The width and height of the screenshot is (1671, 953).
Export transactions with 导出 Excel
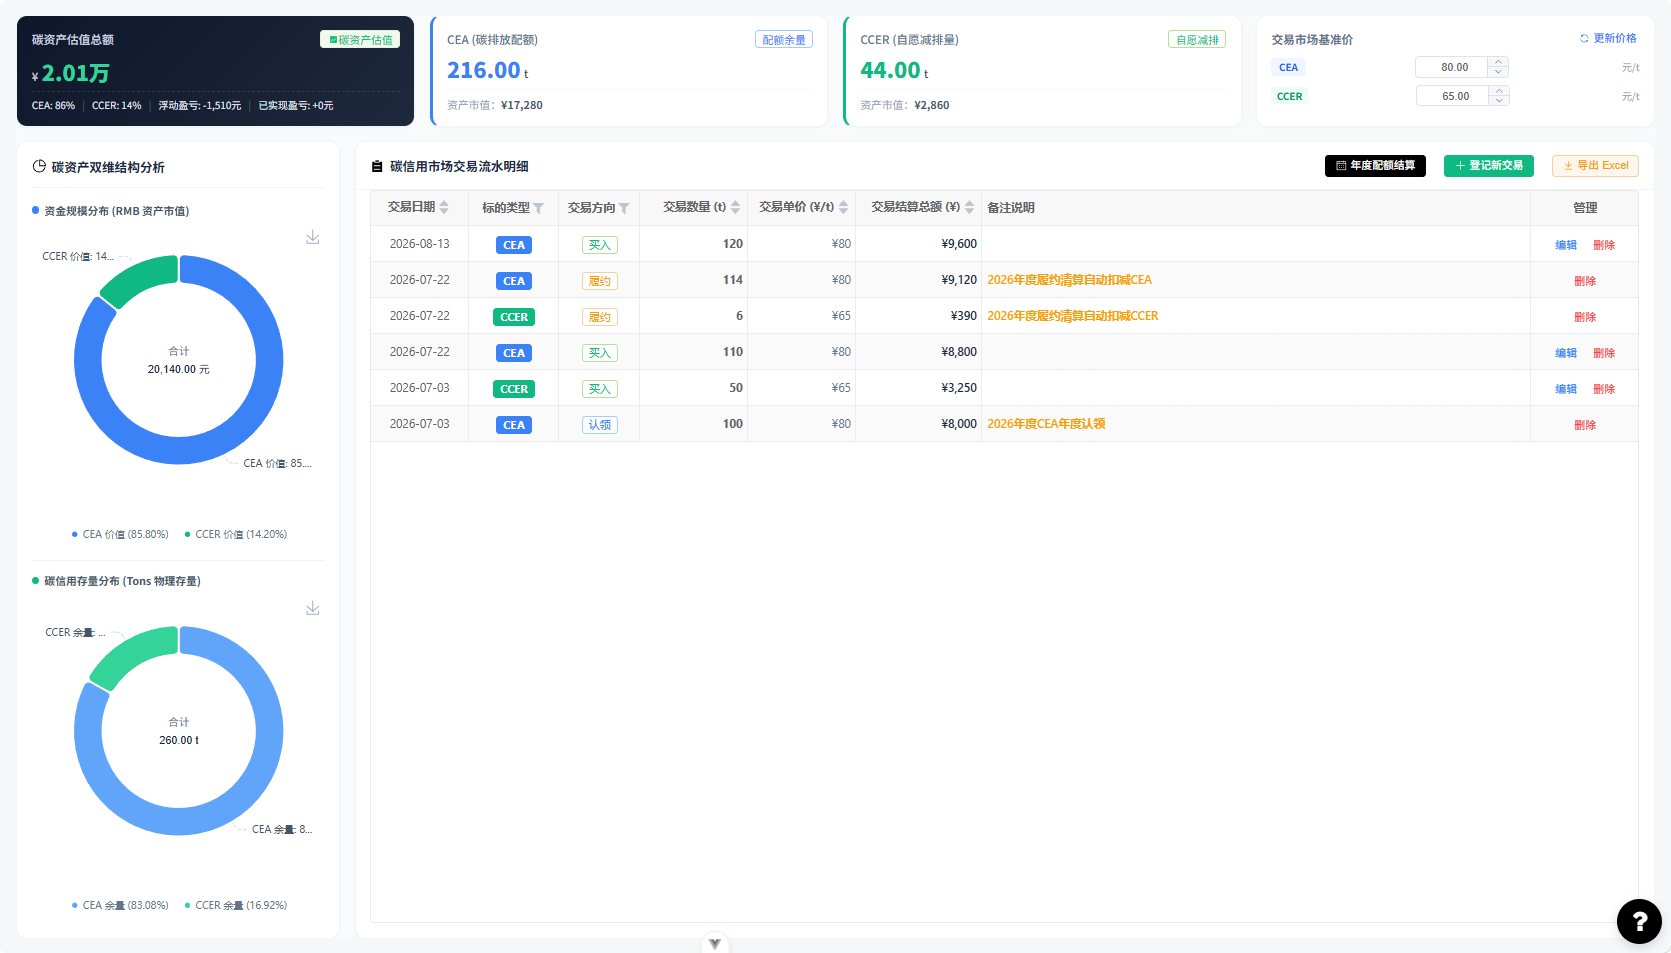click(1595, 166)
